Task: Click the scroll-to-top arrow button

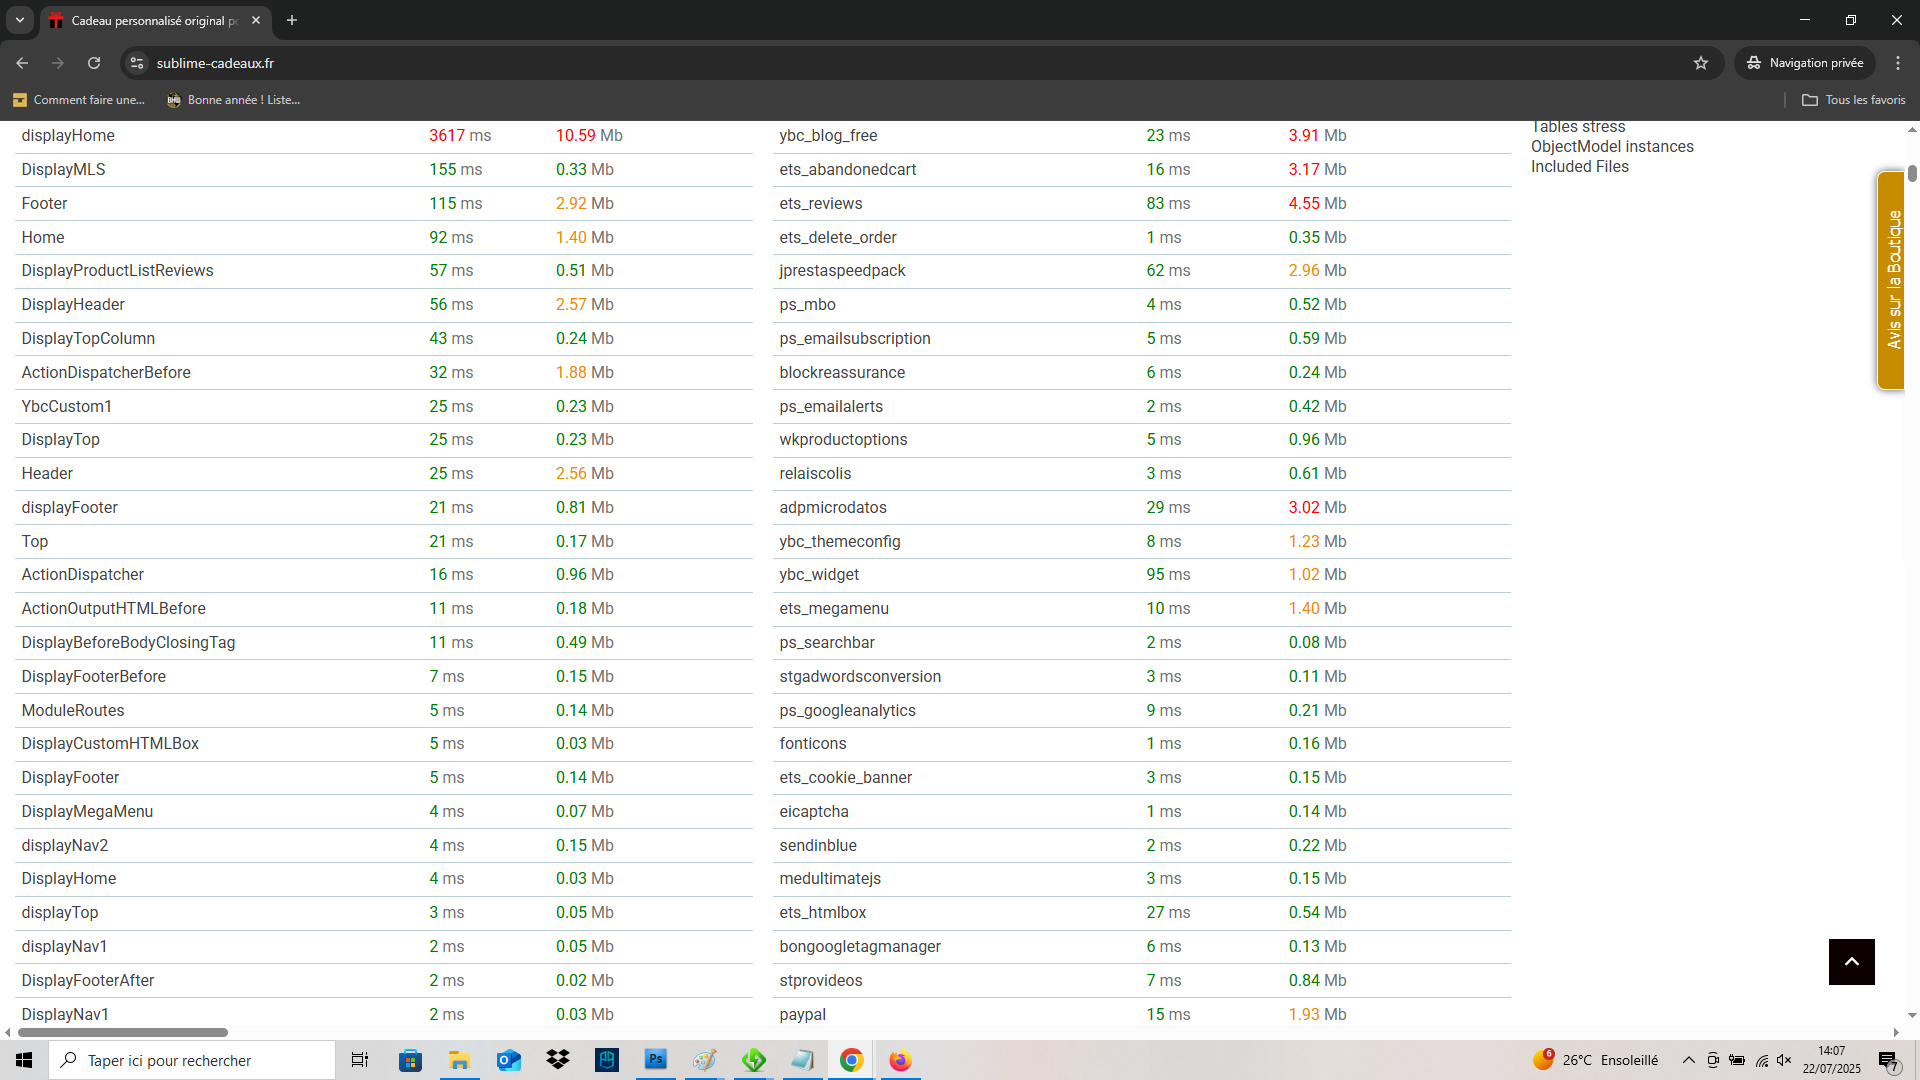Action: 1851,961
